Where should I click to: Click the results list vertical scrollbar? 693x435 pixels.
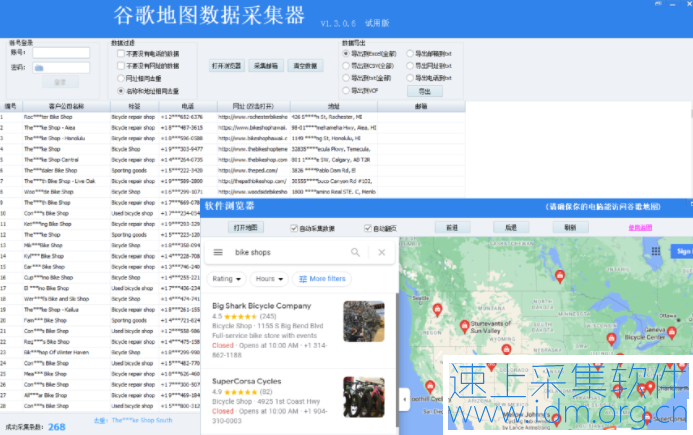[397, 358]
